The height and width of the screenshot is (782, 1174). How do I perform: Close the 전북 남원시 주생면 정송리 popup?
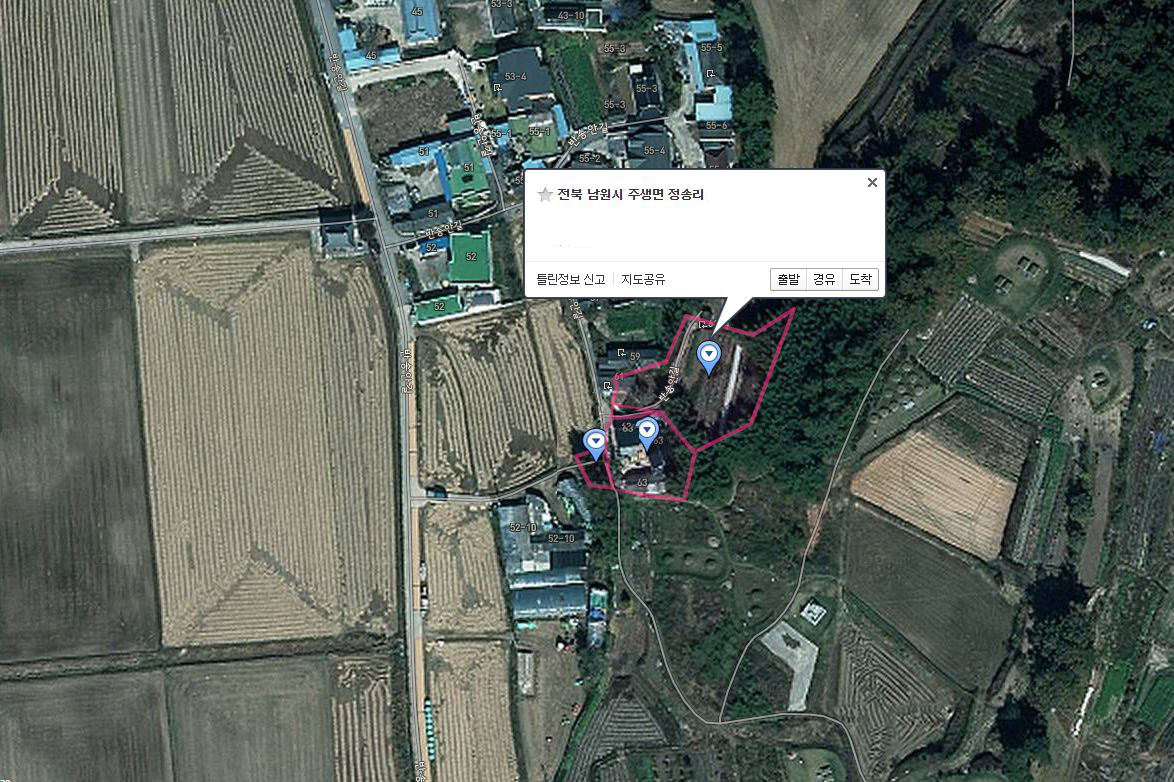point(872,182)
